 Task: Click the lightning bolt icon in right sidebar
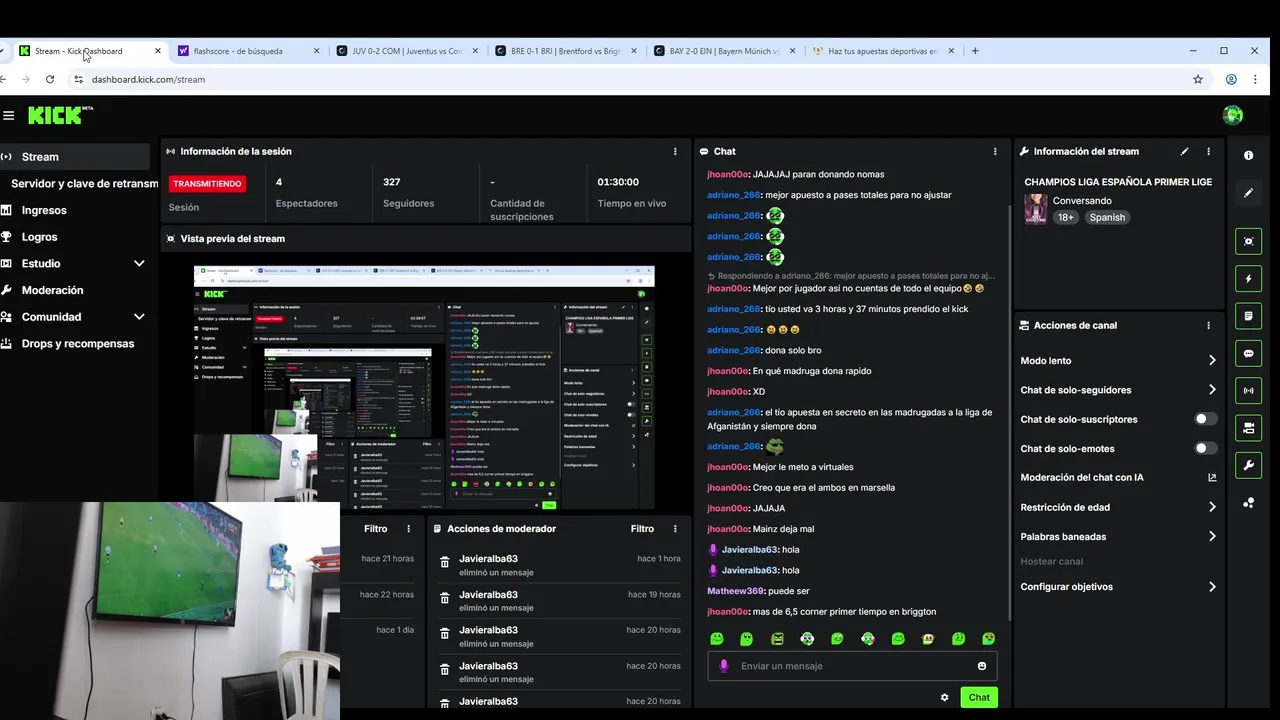(1248, 278)
